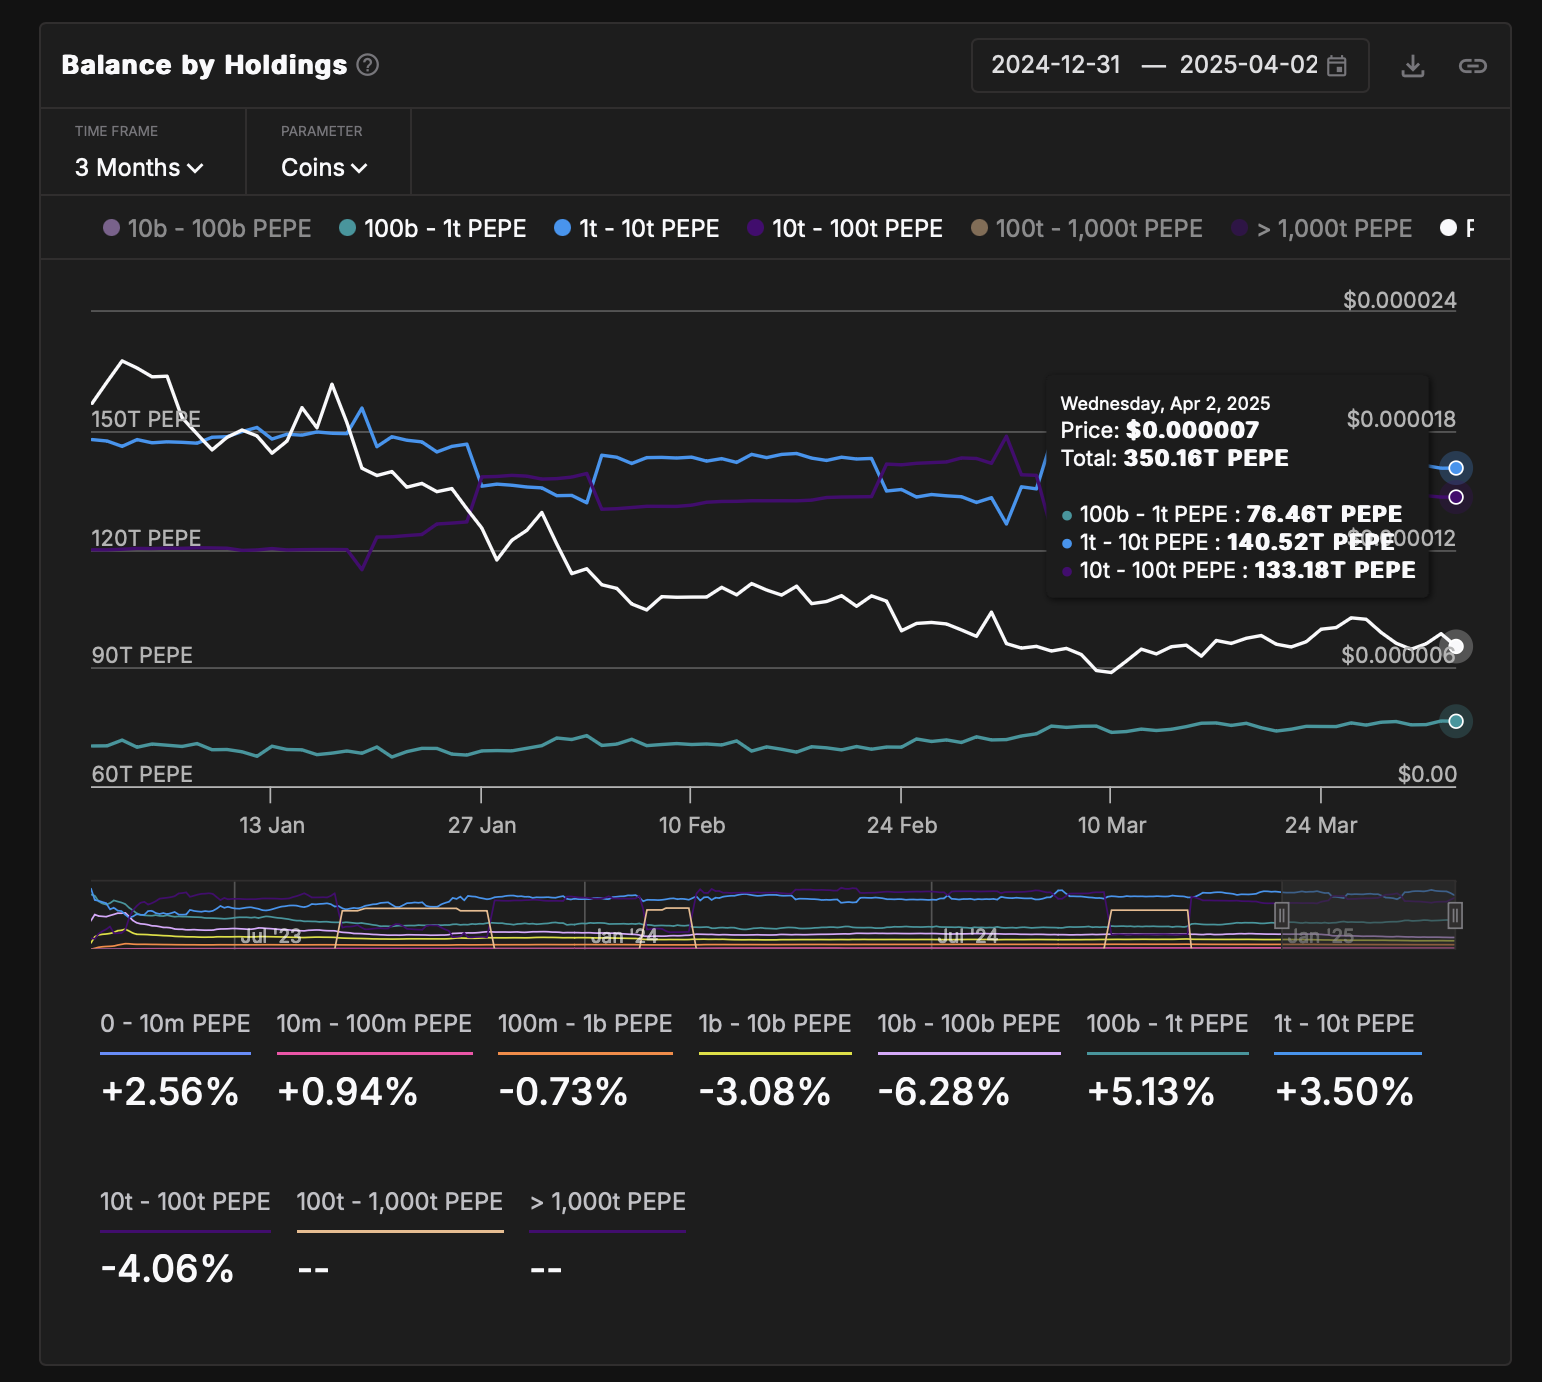Click the 120T PEPE axis label
This screenshot has height=1382, width=1542.
click(146, 538)
